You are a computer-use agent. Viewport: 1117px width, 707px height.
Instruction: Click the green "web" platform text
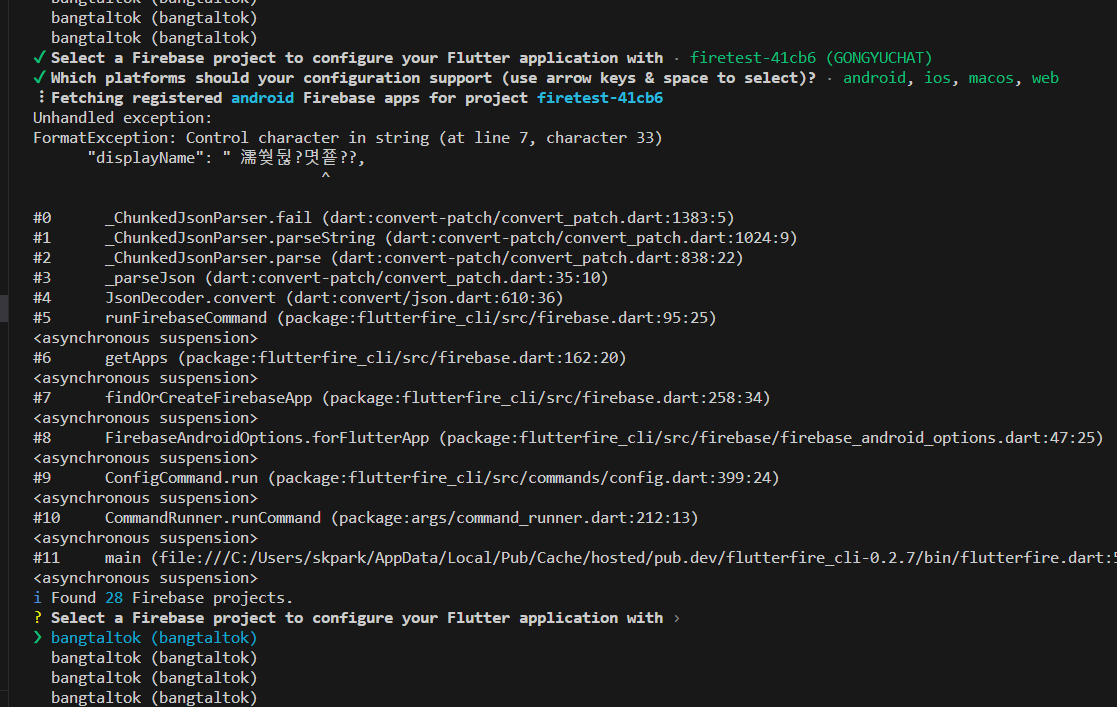click(x=1044, y=78)
